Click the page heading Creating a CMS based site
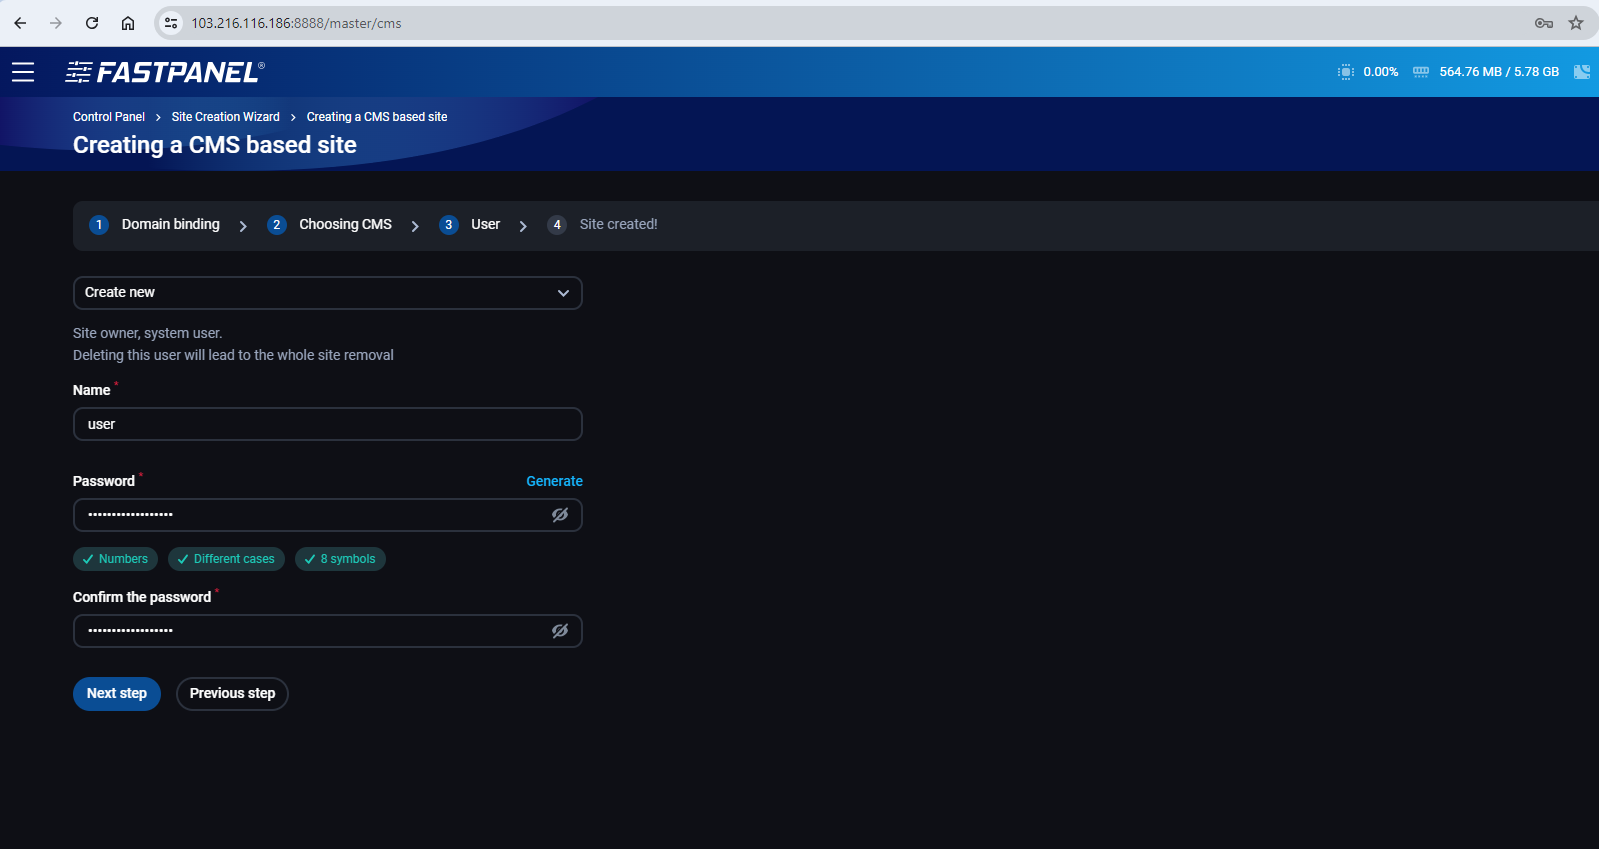Screen dimensions: 1599x849 (215, 145)
